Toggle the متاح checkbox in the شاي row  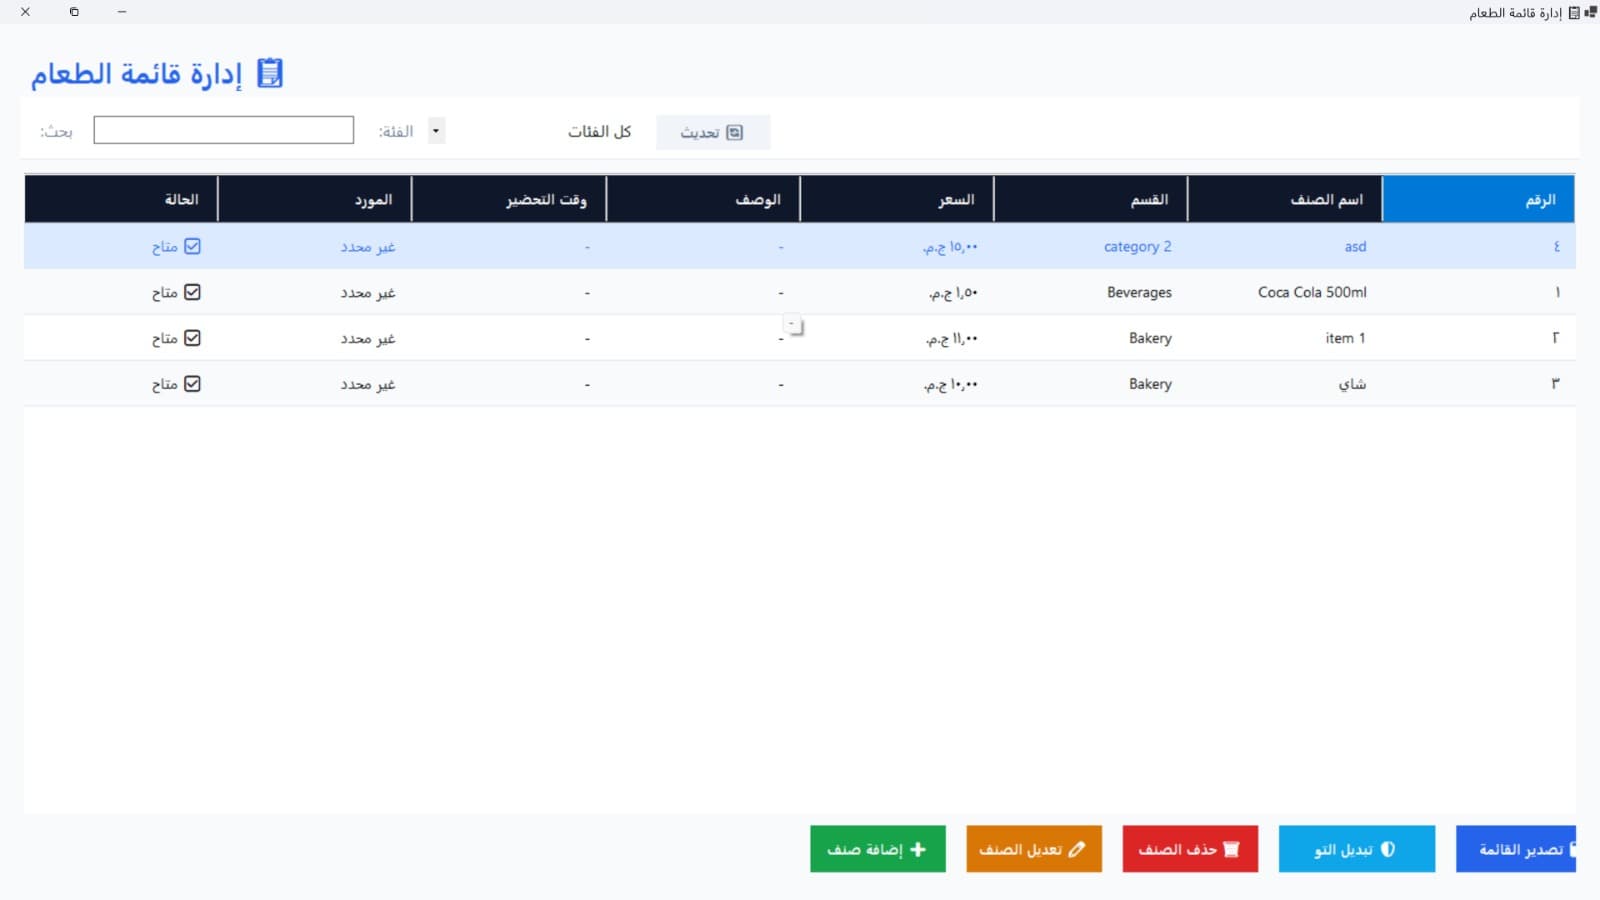193,384
